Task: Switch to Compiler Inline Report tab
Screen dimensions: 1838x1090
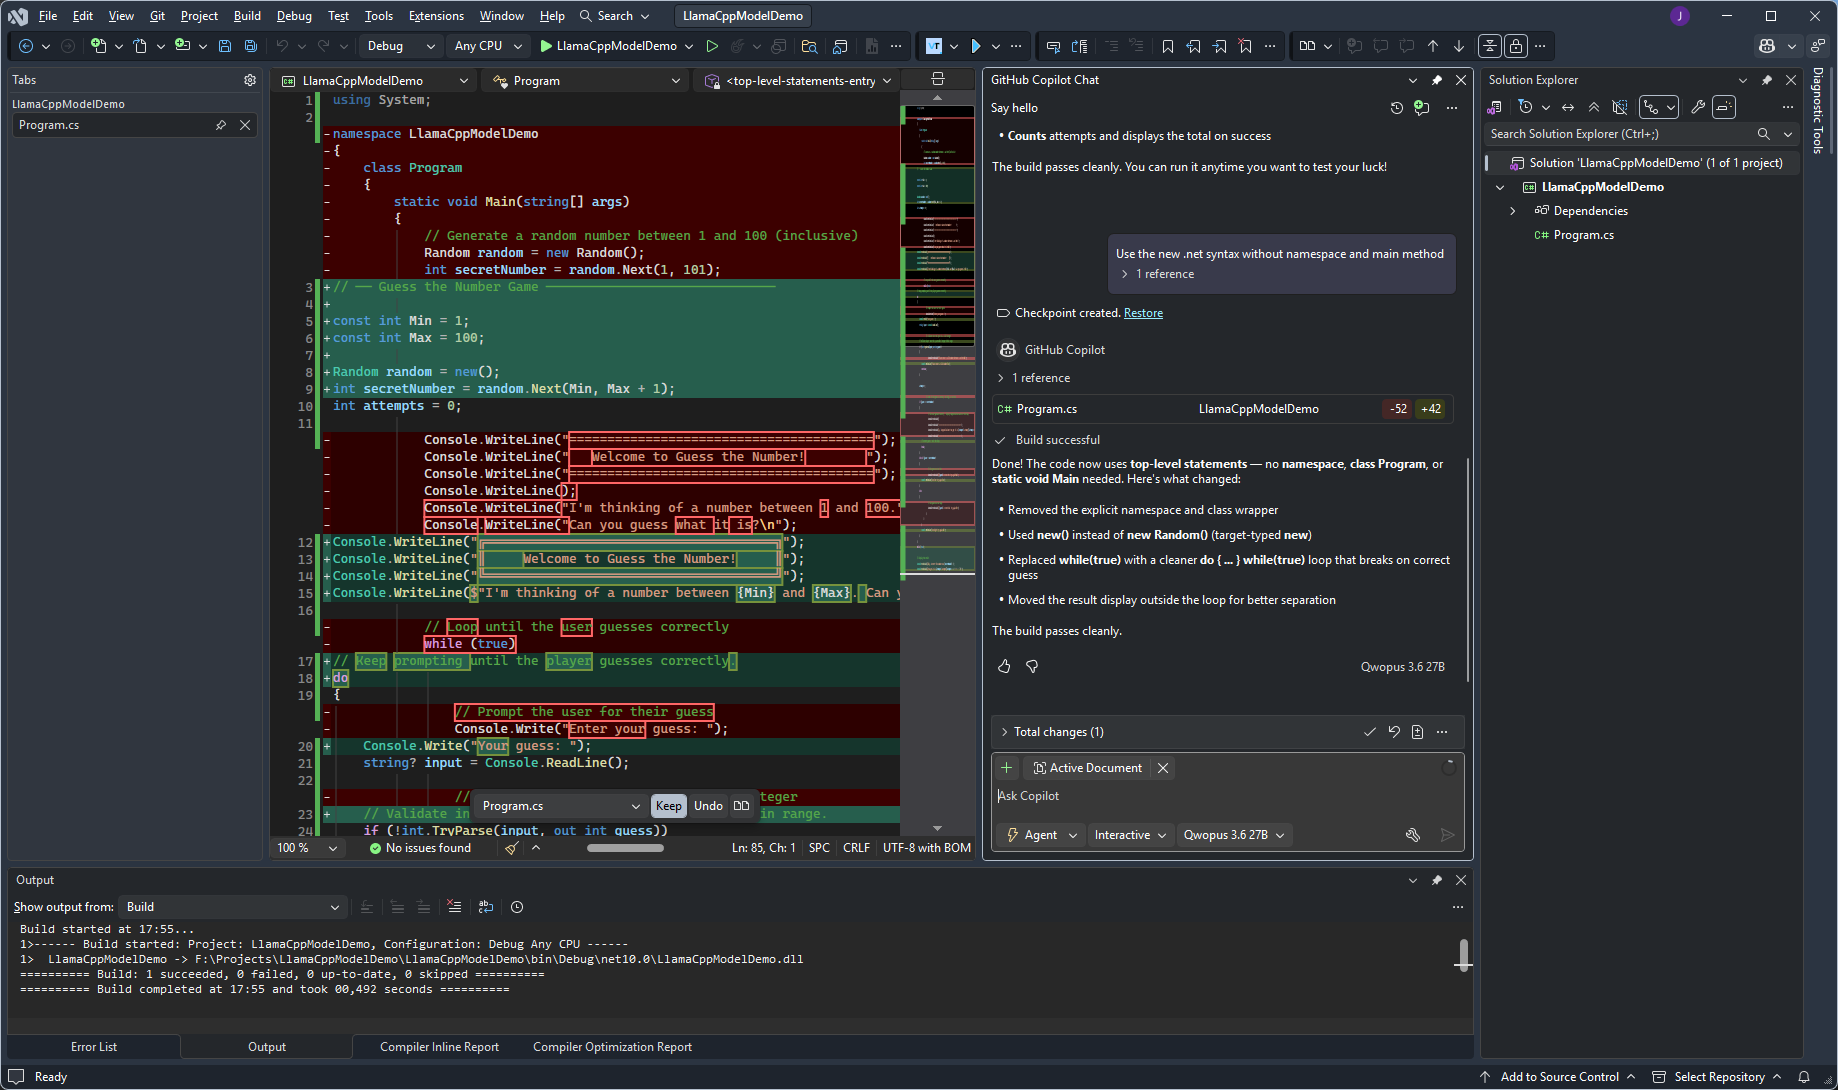Action: (439, 1047)
